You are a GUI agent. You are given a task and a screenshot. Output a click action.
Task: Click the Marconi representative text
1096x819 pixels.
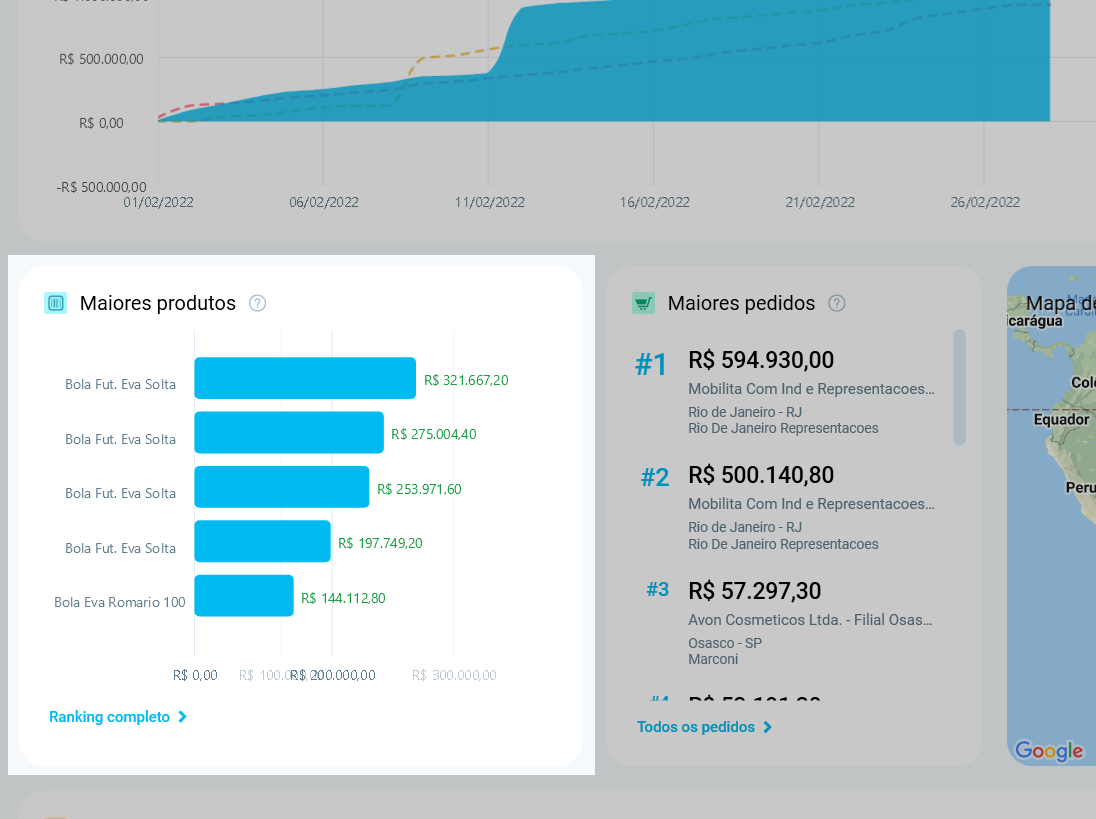713,659
